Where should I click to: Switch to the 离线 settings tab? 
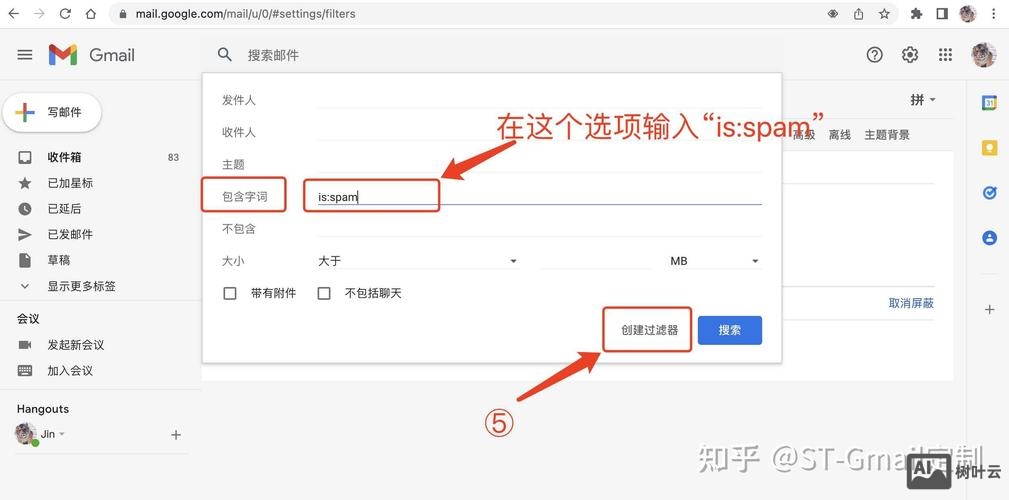(x=840, y=134)
